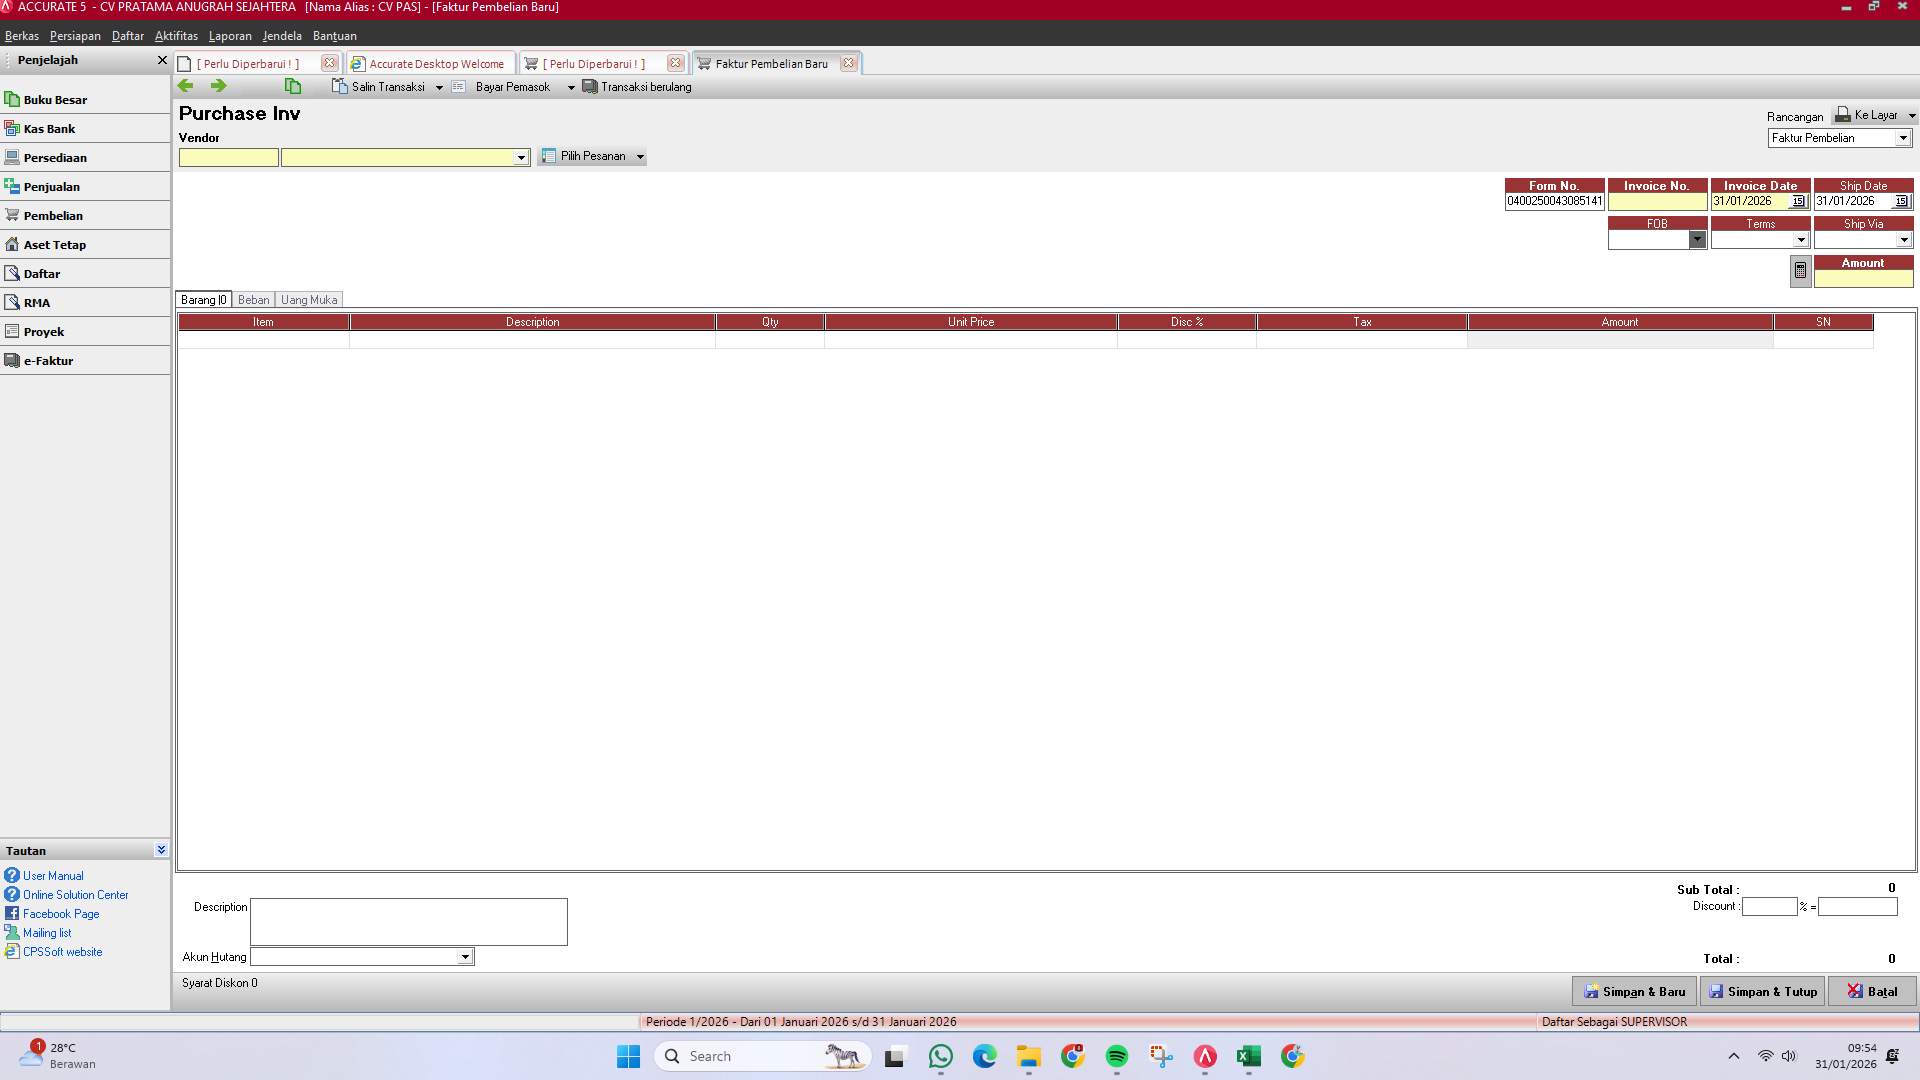1920x1080 pixels.
Task: Open the Laporan menu
Action: (x=230, y=36)
